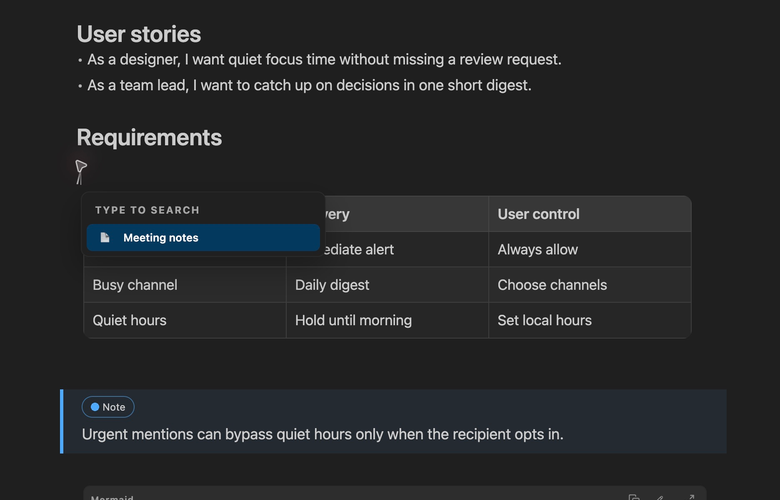Image resolution: width=780 pixels, height=500 pixels.
Task: Click the User stories heading
Action: pyautogui.click(x=139, y=34)
